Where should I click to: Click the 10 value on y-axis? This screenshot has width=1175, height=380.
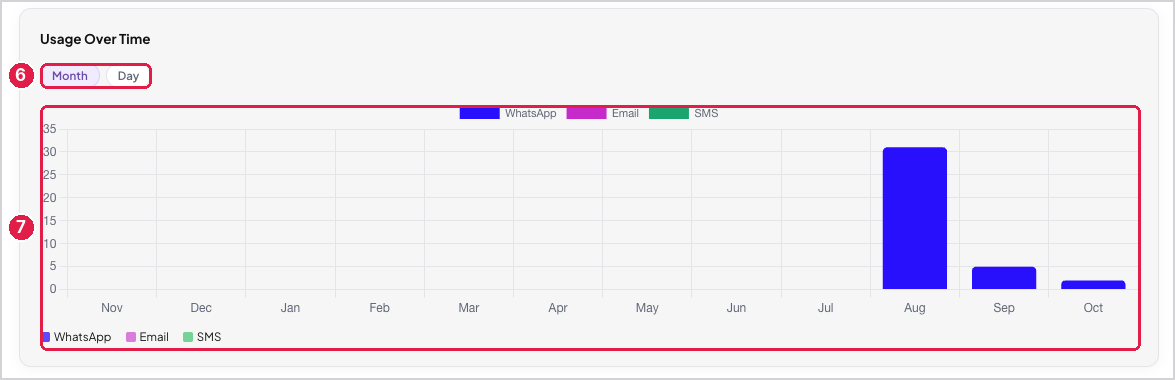pyautogui.click(x=50, y=244)
